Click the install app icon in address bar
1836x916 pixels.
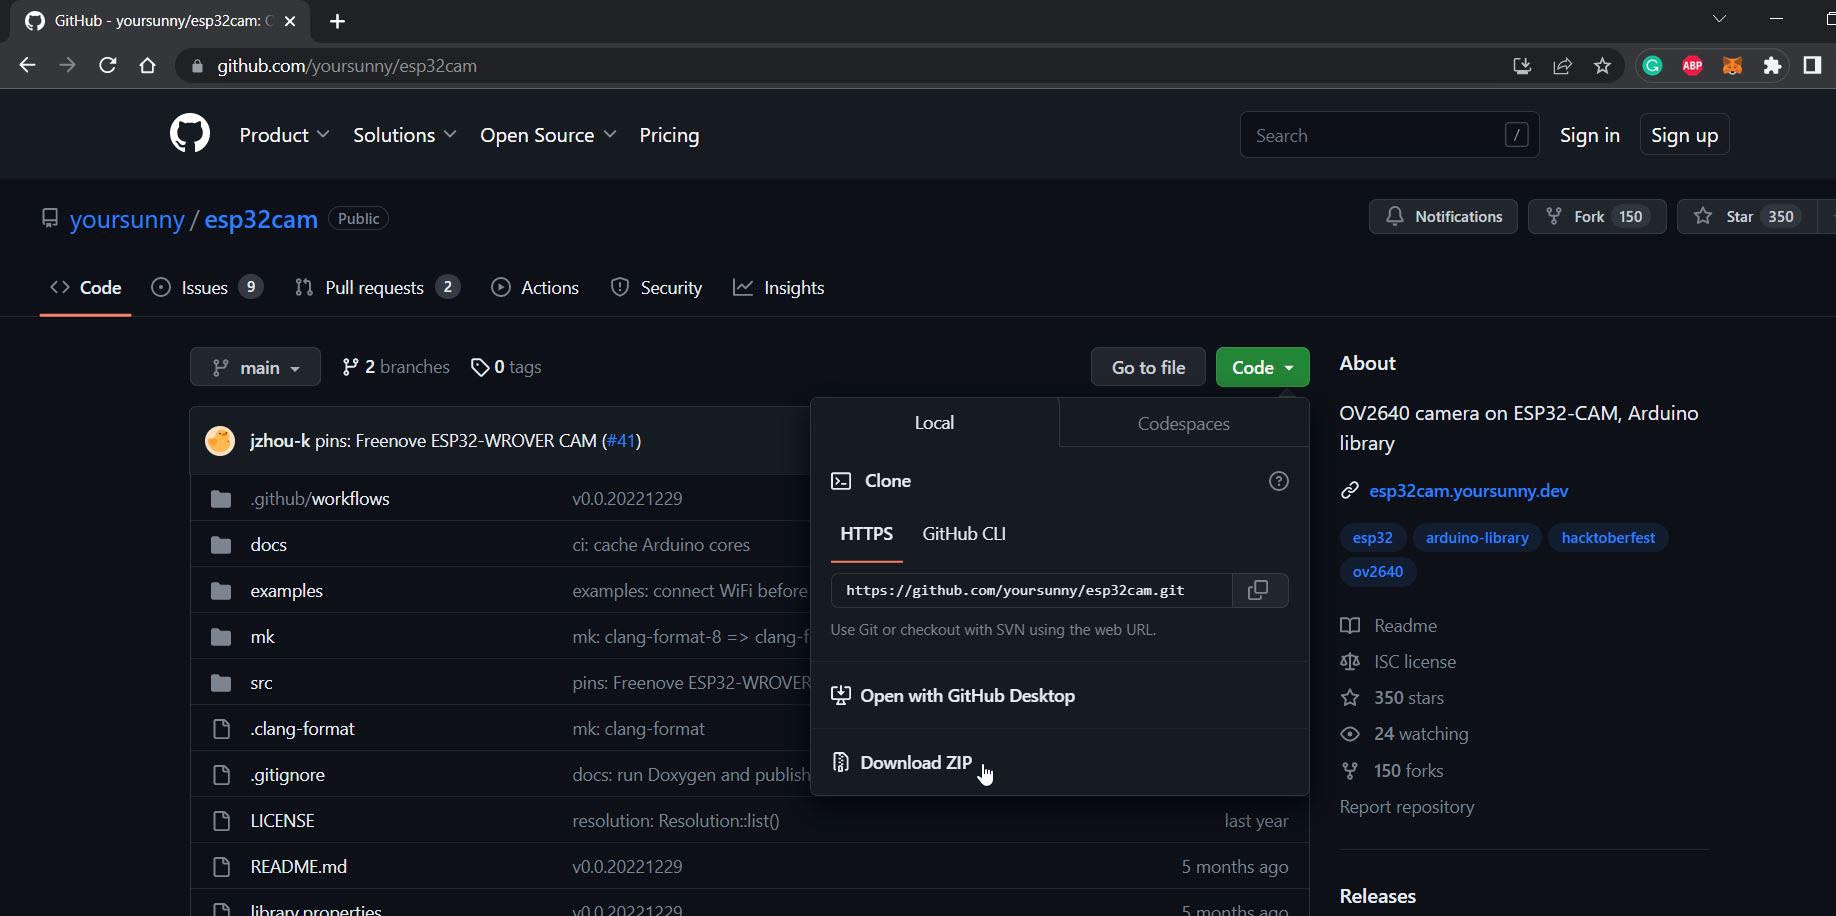coord(1522,66)
